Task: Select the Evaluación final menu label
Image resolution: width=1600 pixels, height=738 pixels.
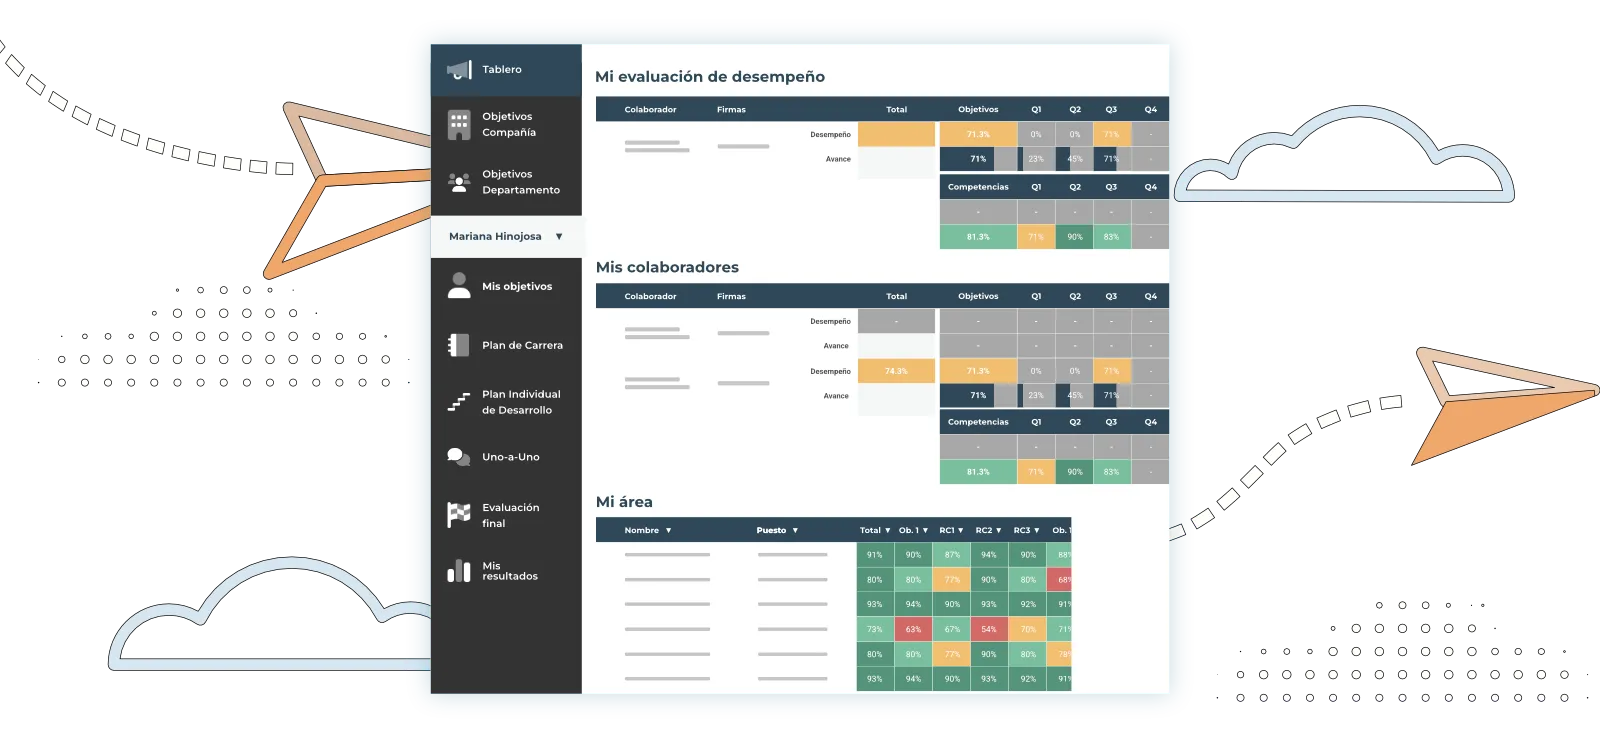Action: 510,515
